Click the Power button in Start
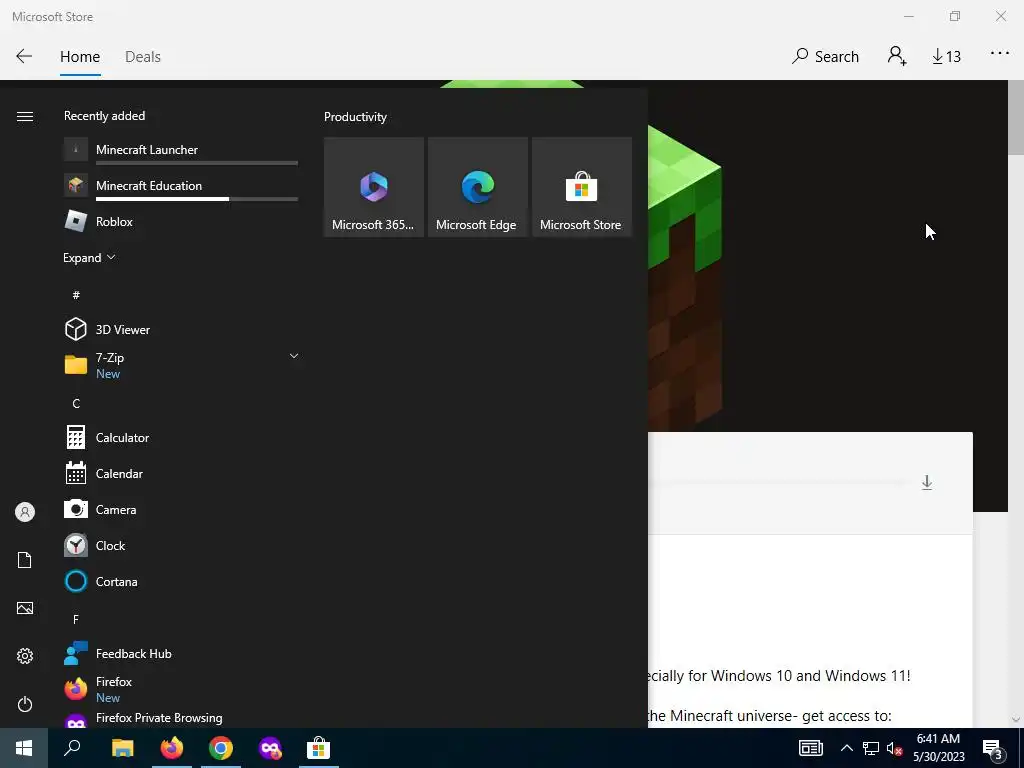 coord(25,704)
